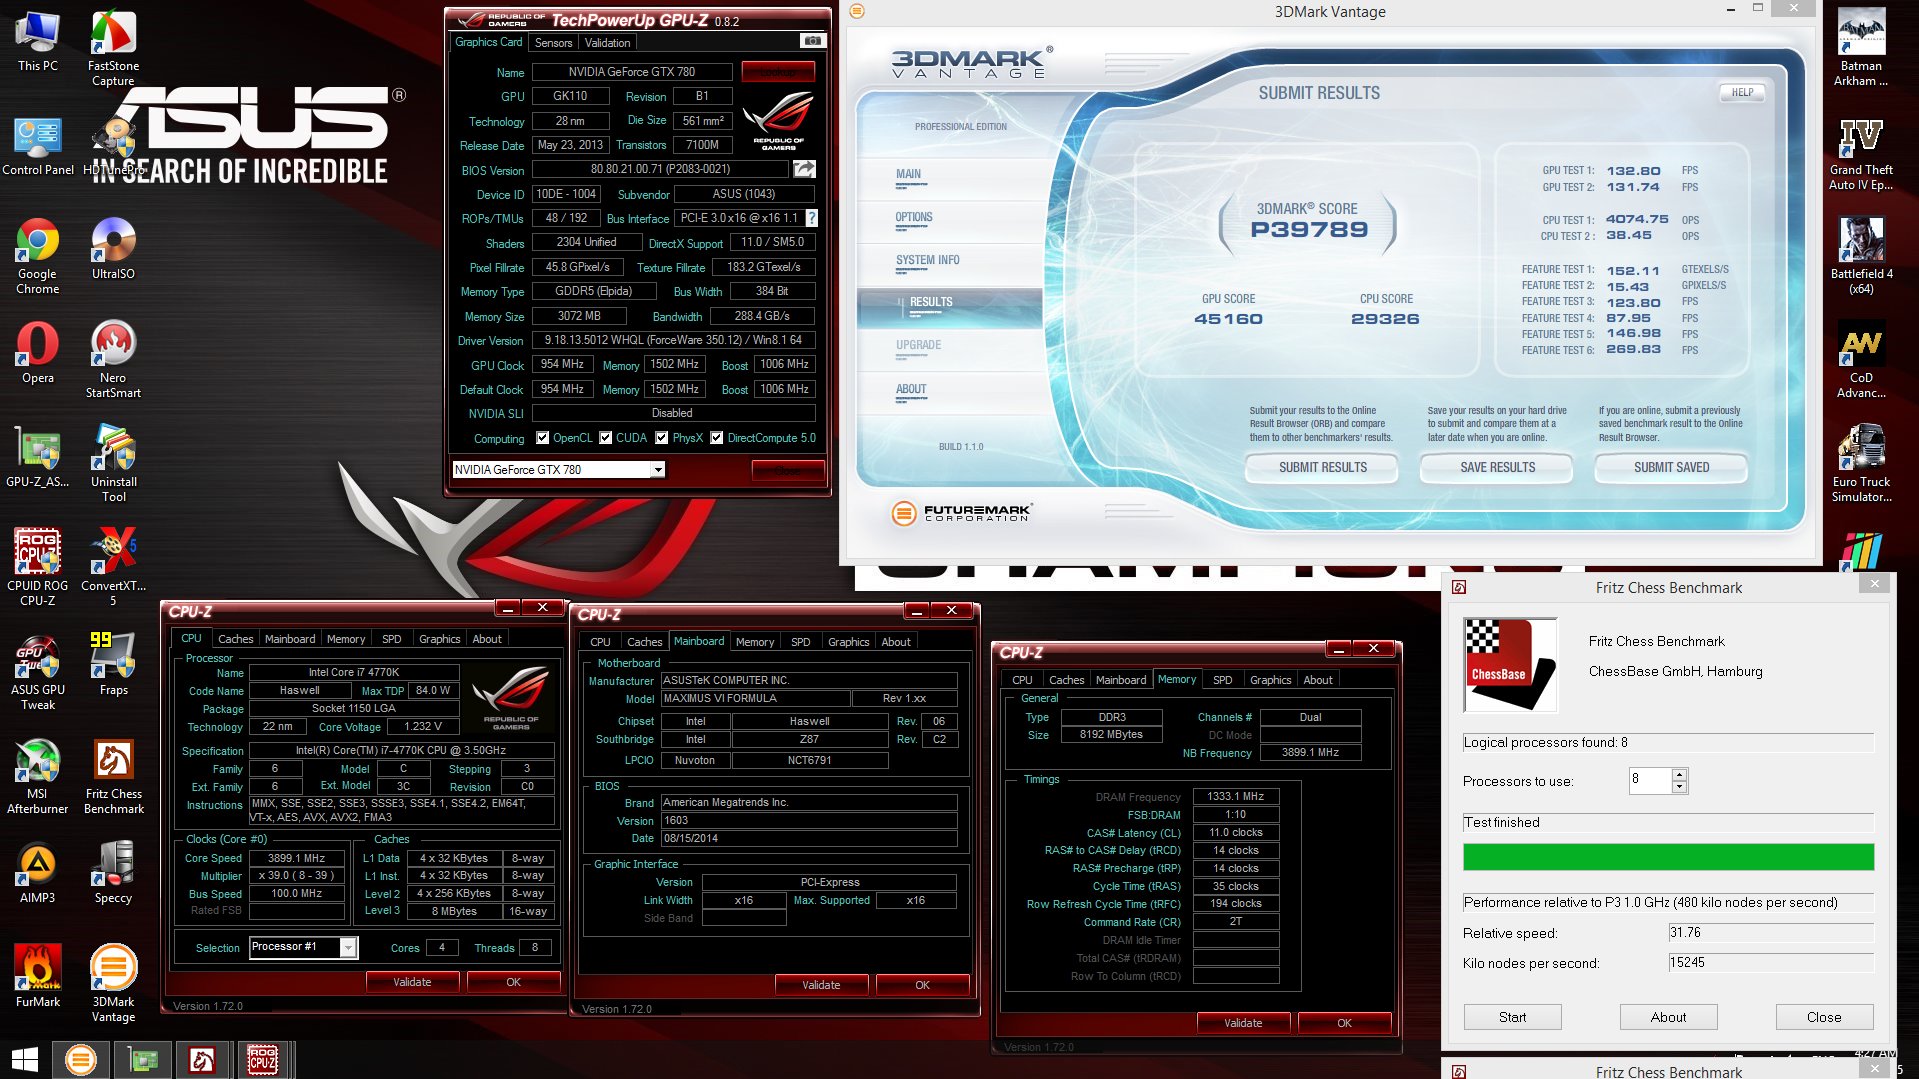Open UltraISO desktop icon
This screenshot has width=1919, height=1079.
tap(113, 248)
